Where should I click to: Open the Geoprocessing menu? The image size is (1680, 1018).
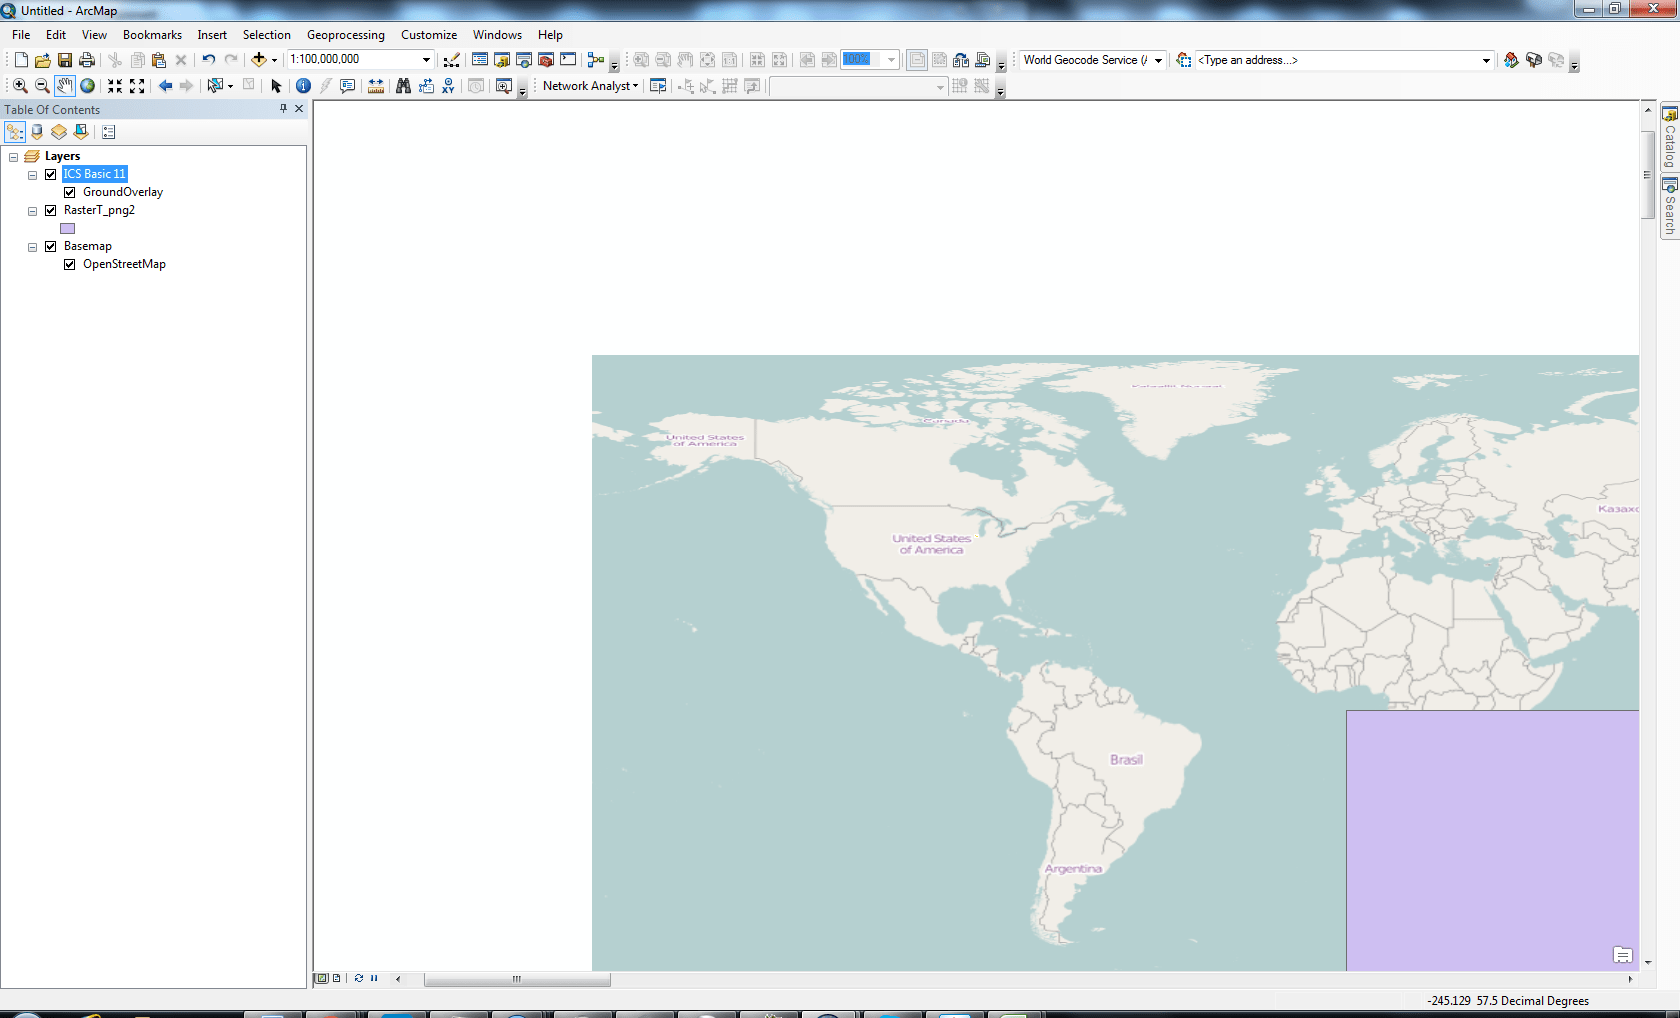pos(345,34)
